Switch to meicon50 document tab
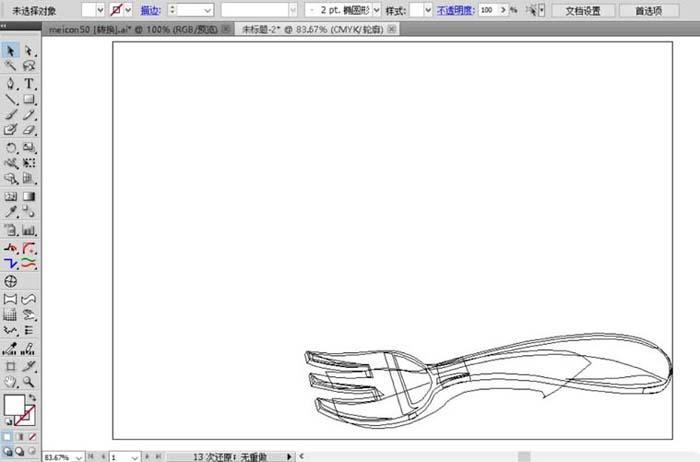This screenshot has width=700, height=462. [117, 30]
